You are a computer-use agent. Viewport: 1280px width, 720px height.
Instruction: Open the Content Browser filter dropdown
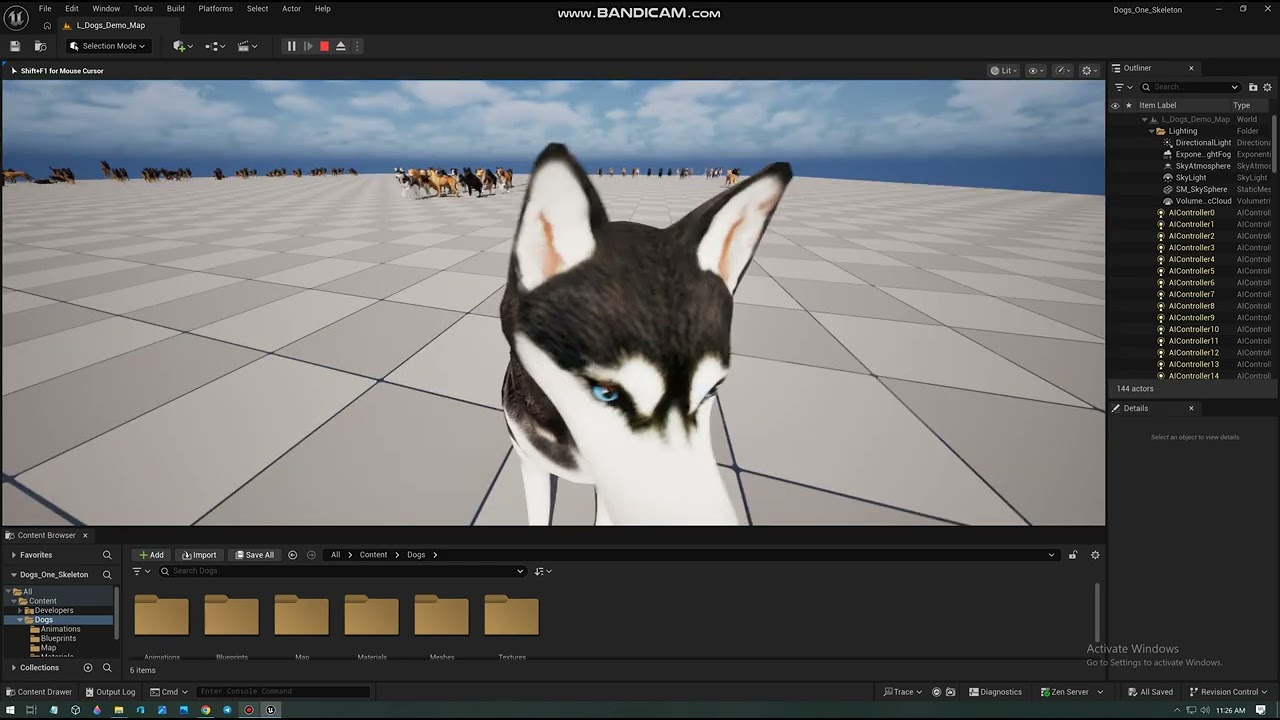click(x=141, y=571)
